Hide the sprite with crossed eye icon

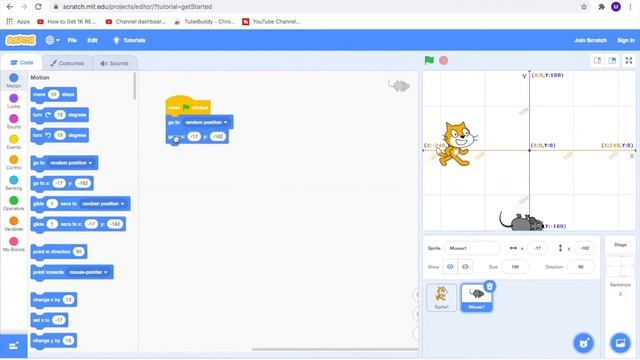click(x=465, y=267)
